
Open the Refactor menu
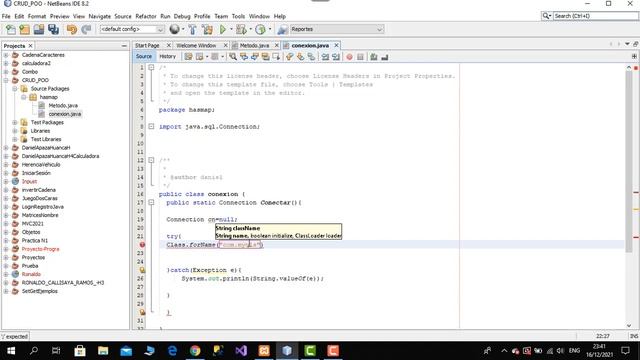tap(146, 16)
